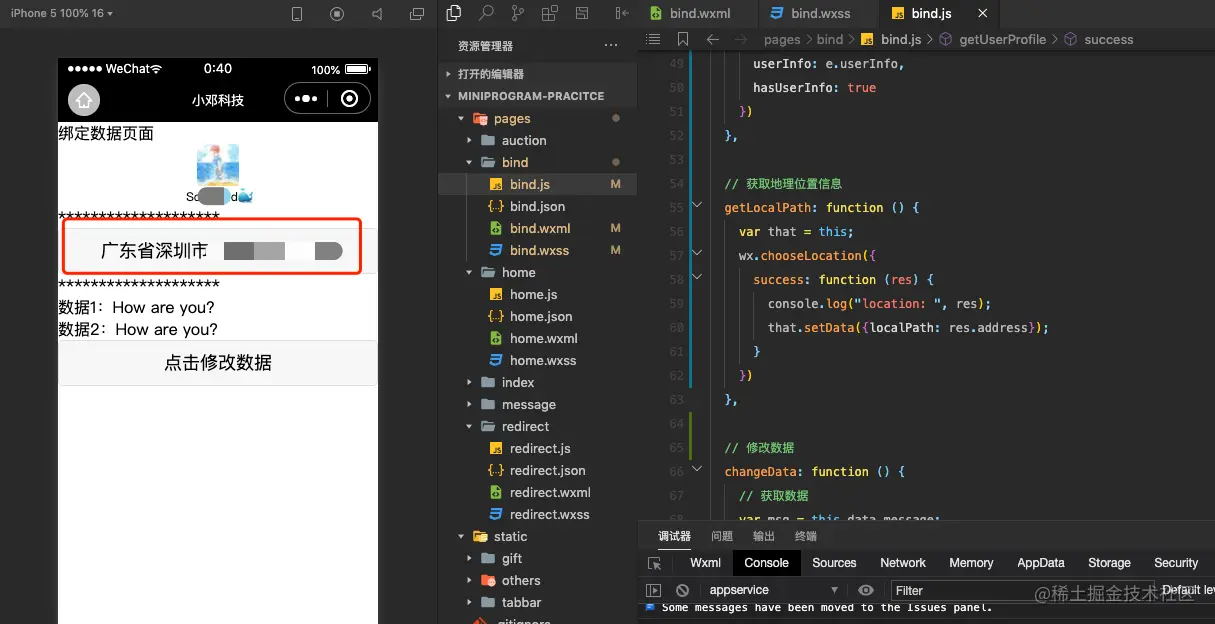
Task: Toggle the simulator mute speaker icon
Action: point(377,14)
